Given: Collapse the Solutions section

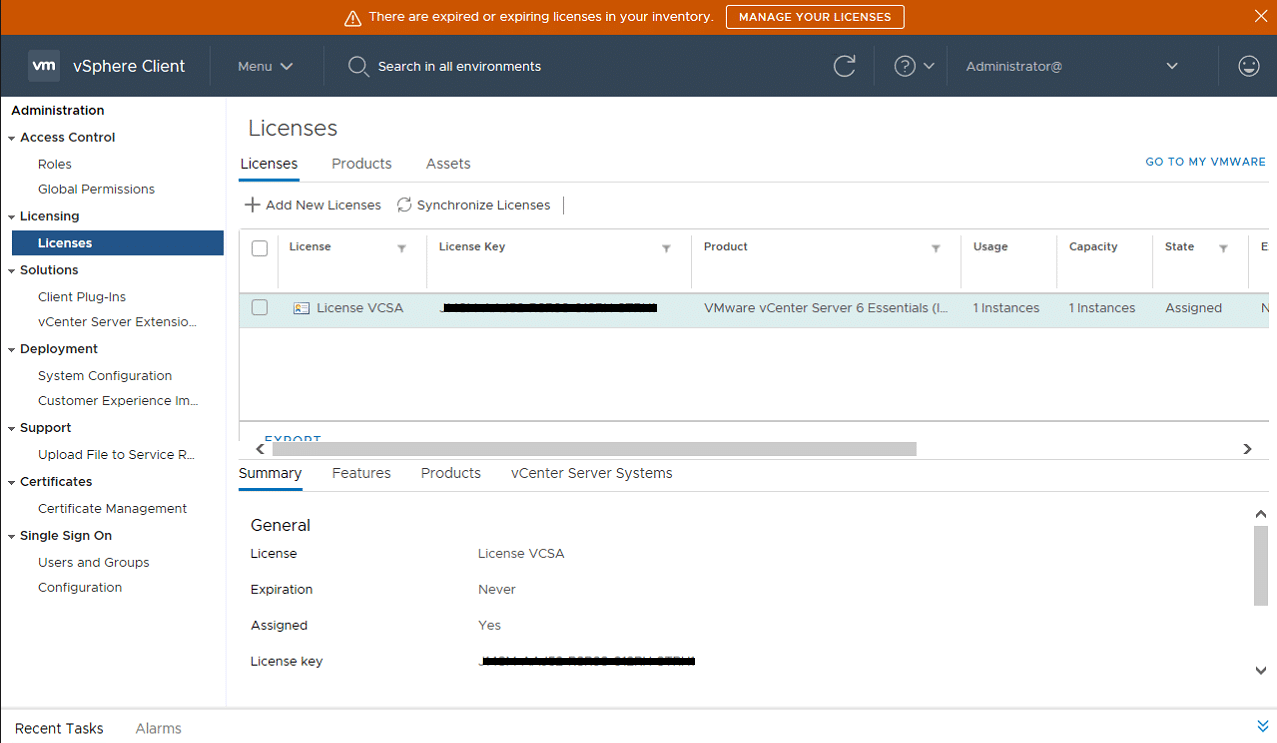Looking at the screenshot, I should click(x=12, y=271).
